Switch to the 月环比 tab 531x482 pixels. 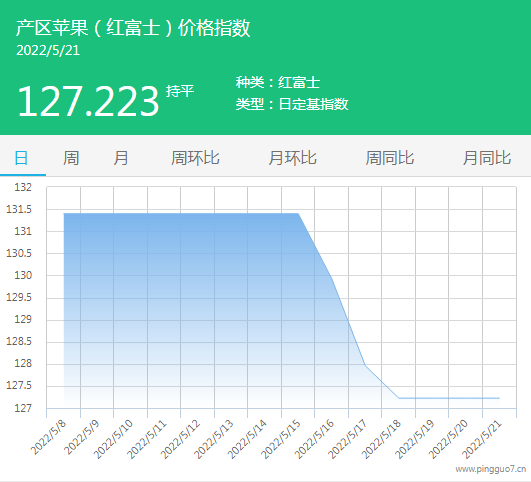[292, 158]
